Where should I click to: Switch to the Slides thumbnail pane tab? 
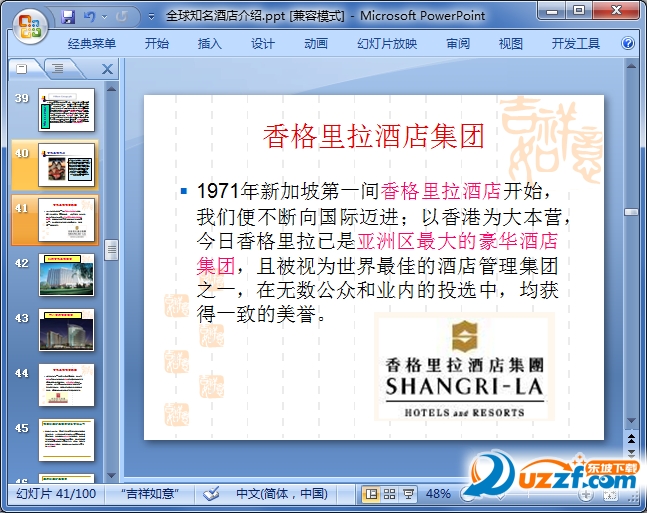[22, 69]
